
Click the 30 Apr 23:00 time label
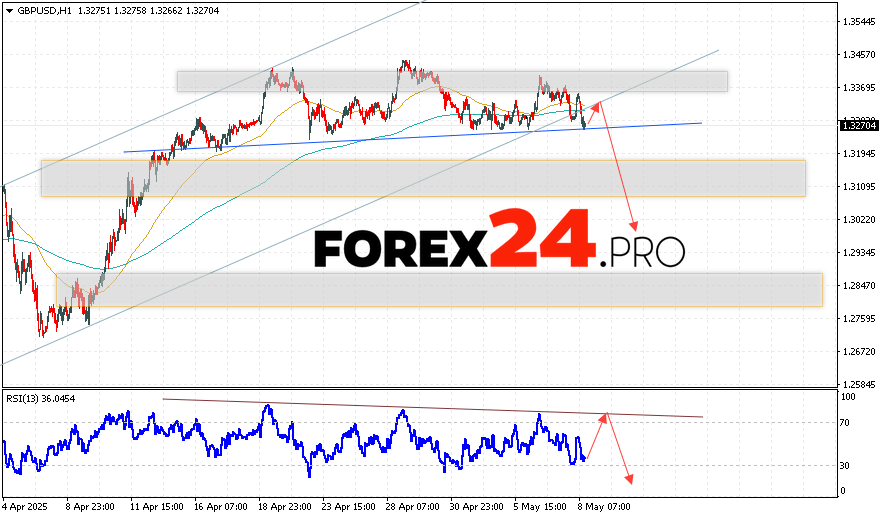477,507
